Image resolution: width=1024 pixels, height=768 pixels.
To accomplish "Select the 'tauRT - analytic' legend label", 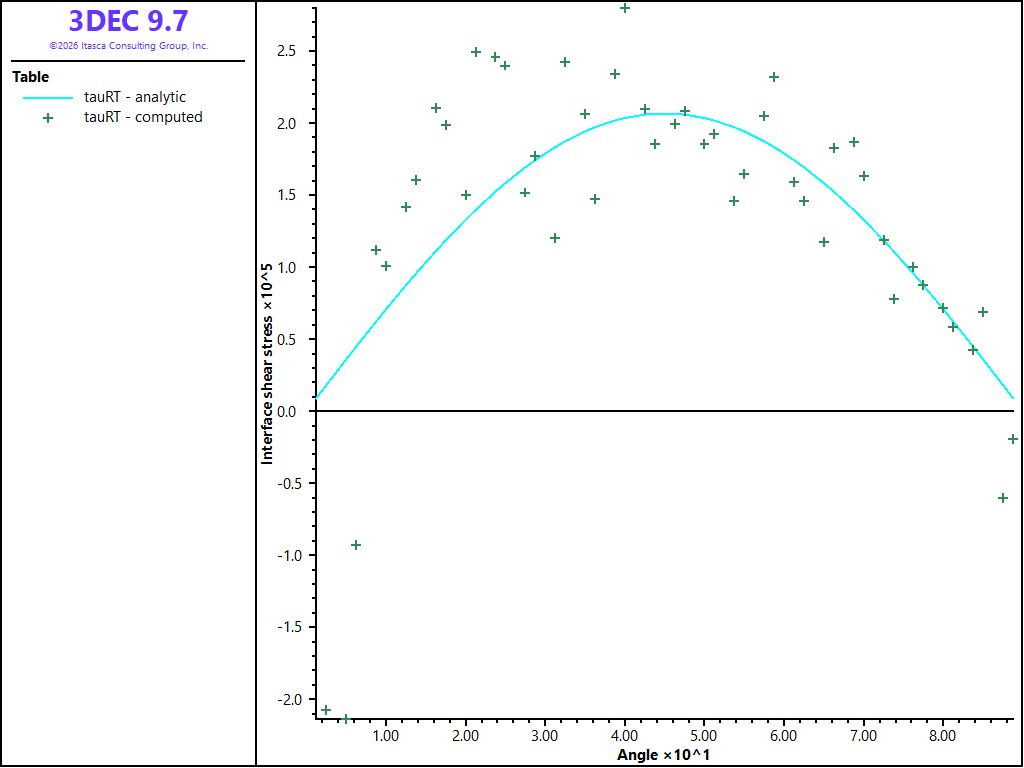I will (135, 97).
